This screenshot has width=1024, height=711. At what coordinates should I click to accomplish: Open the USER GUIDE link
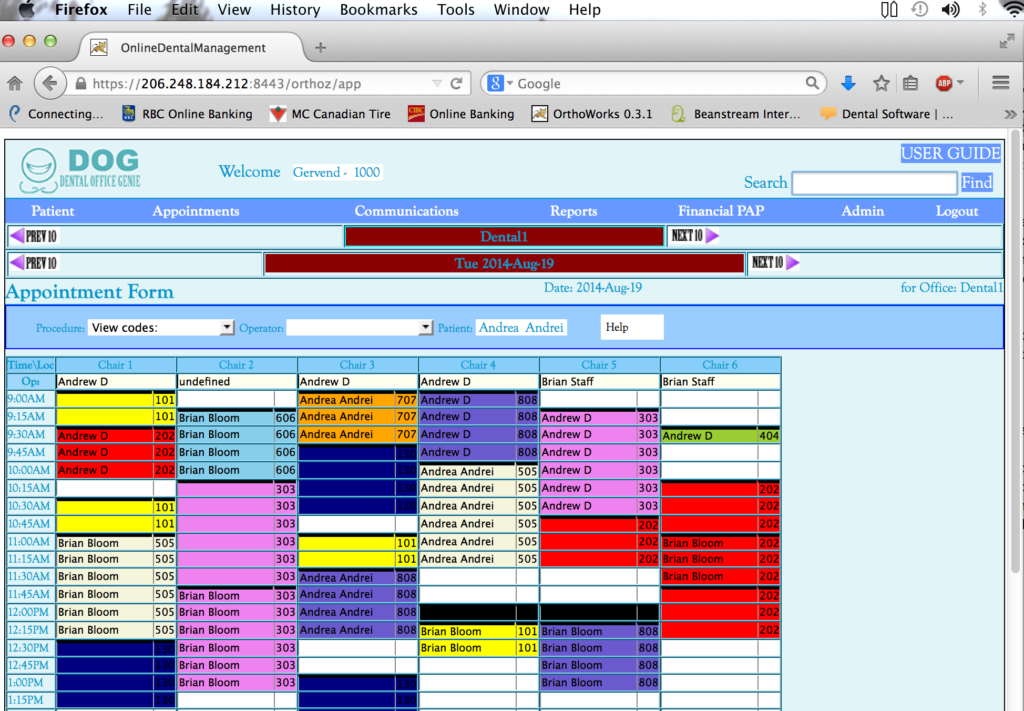point(950,153)
